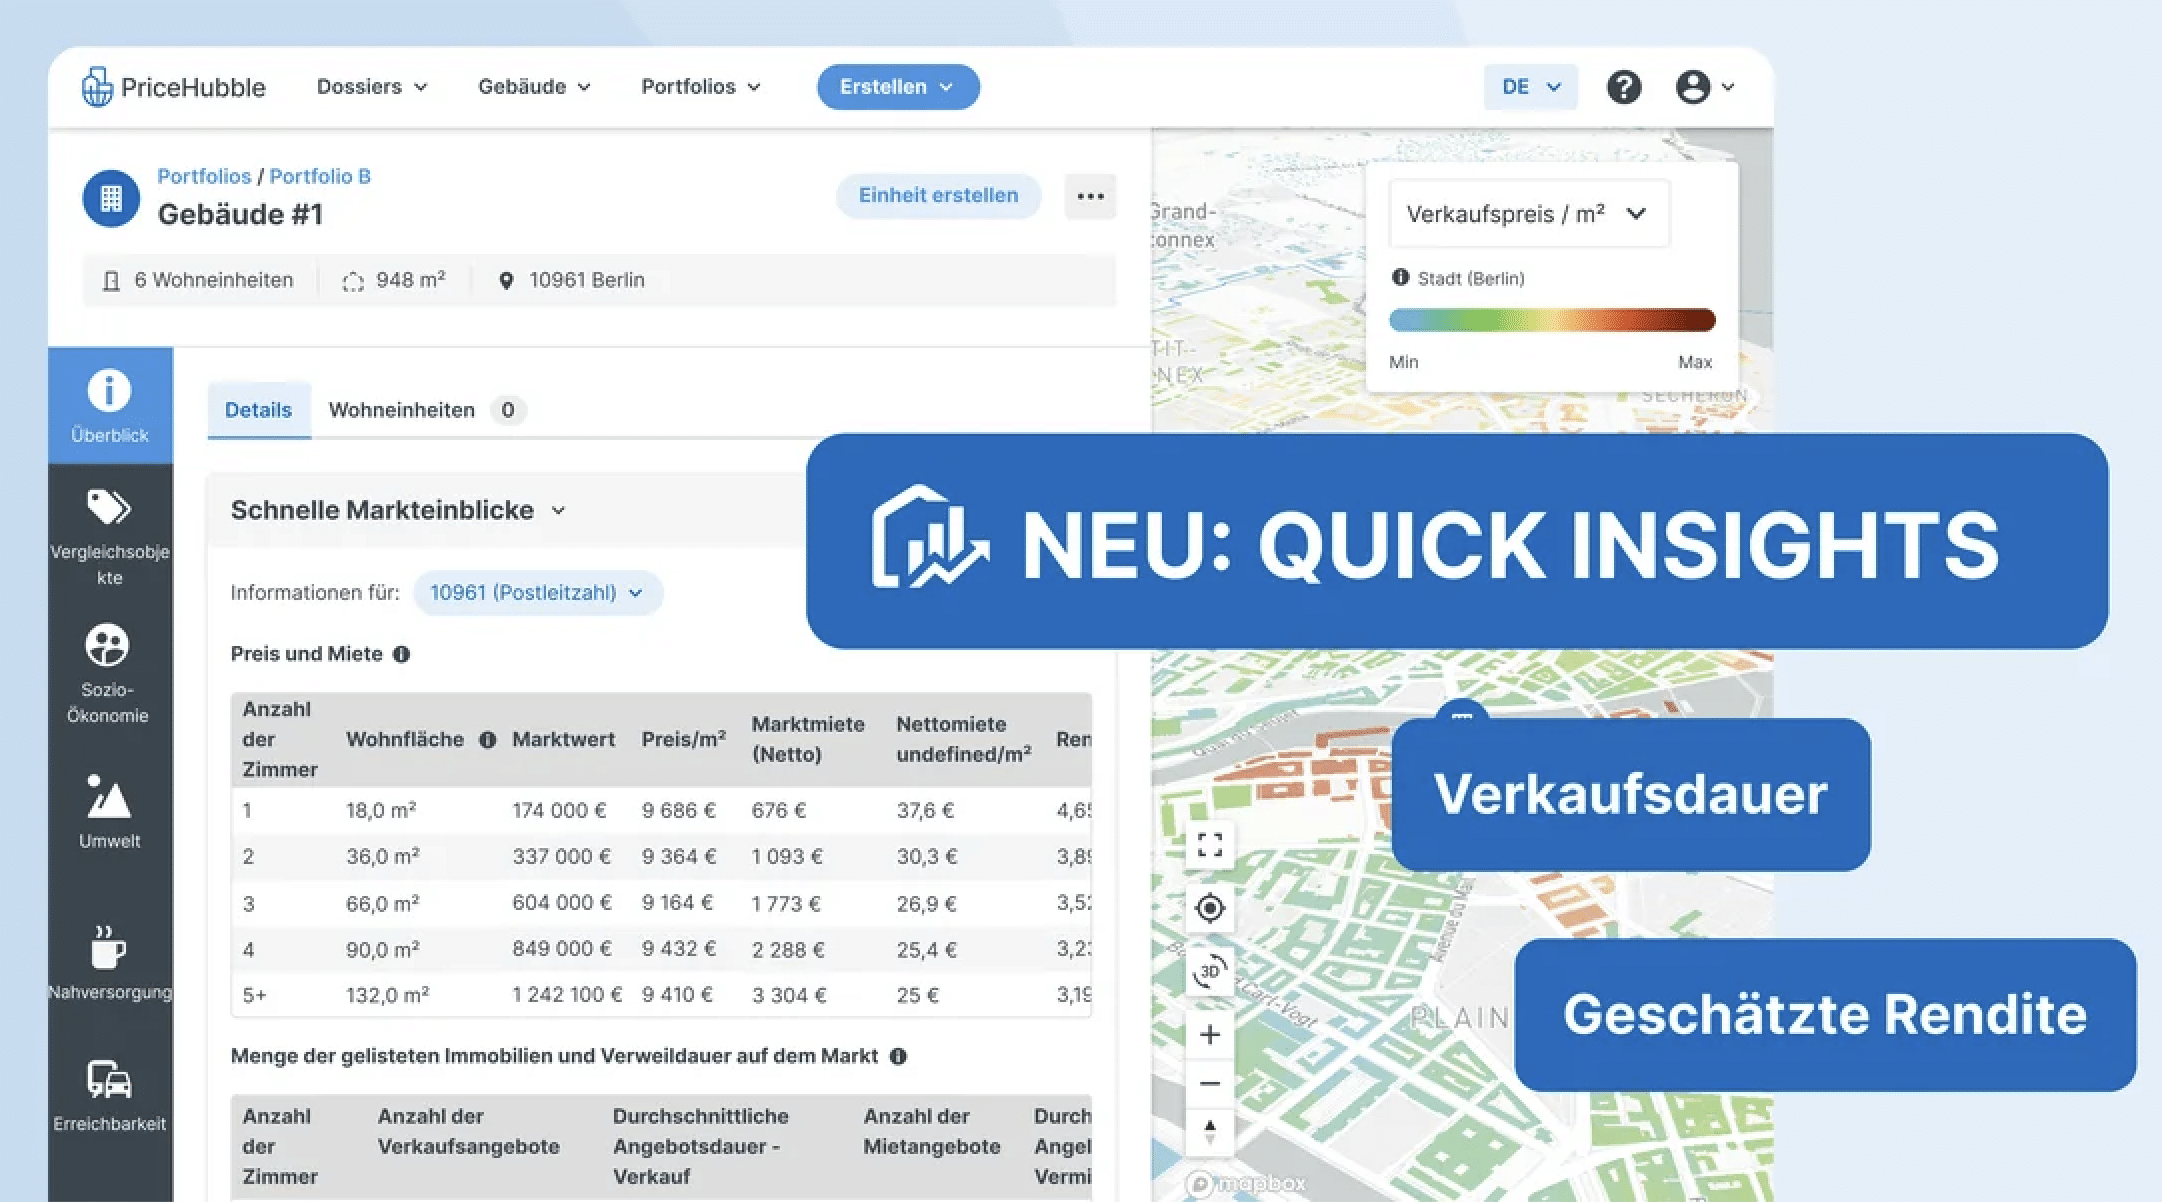
Task: Open the Dossiers dropdown menu
Action: (372, 87)
